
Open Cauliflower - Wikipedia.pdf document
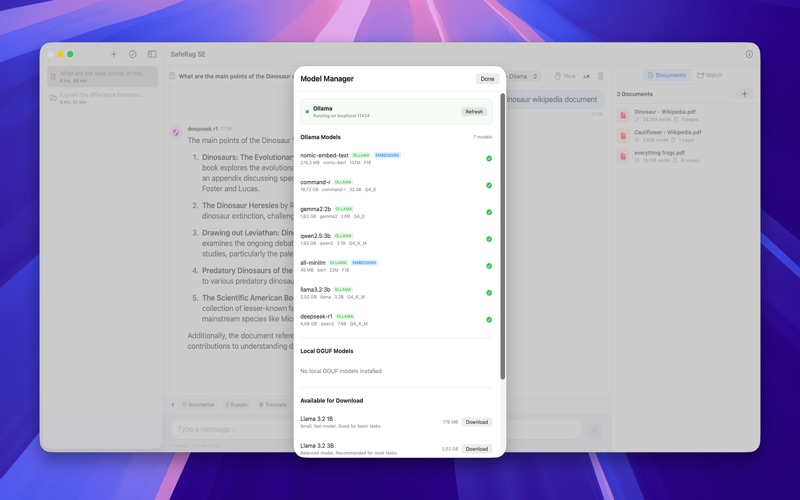click(x=685, y=136)
